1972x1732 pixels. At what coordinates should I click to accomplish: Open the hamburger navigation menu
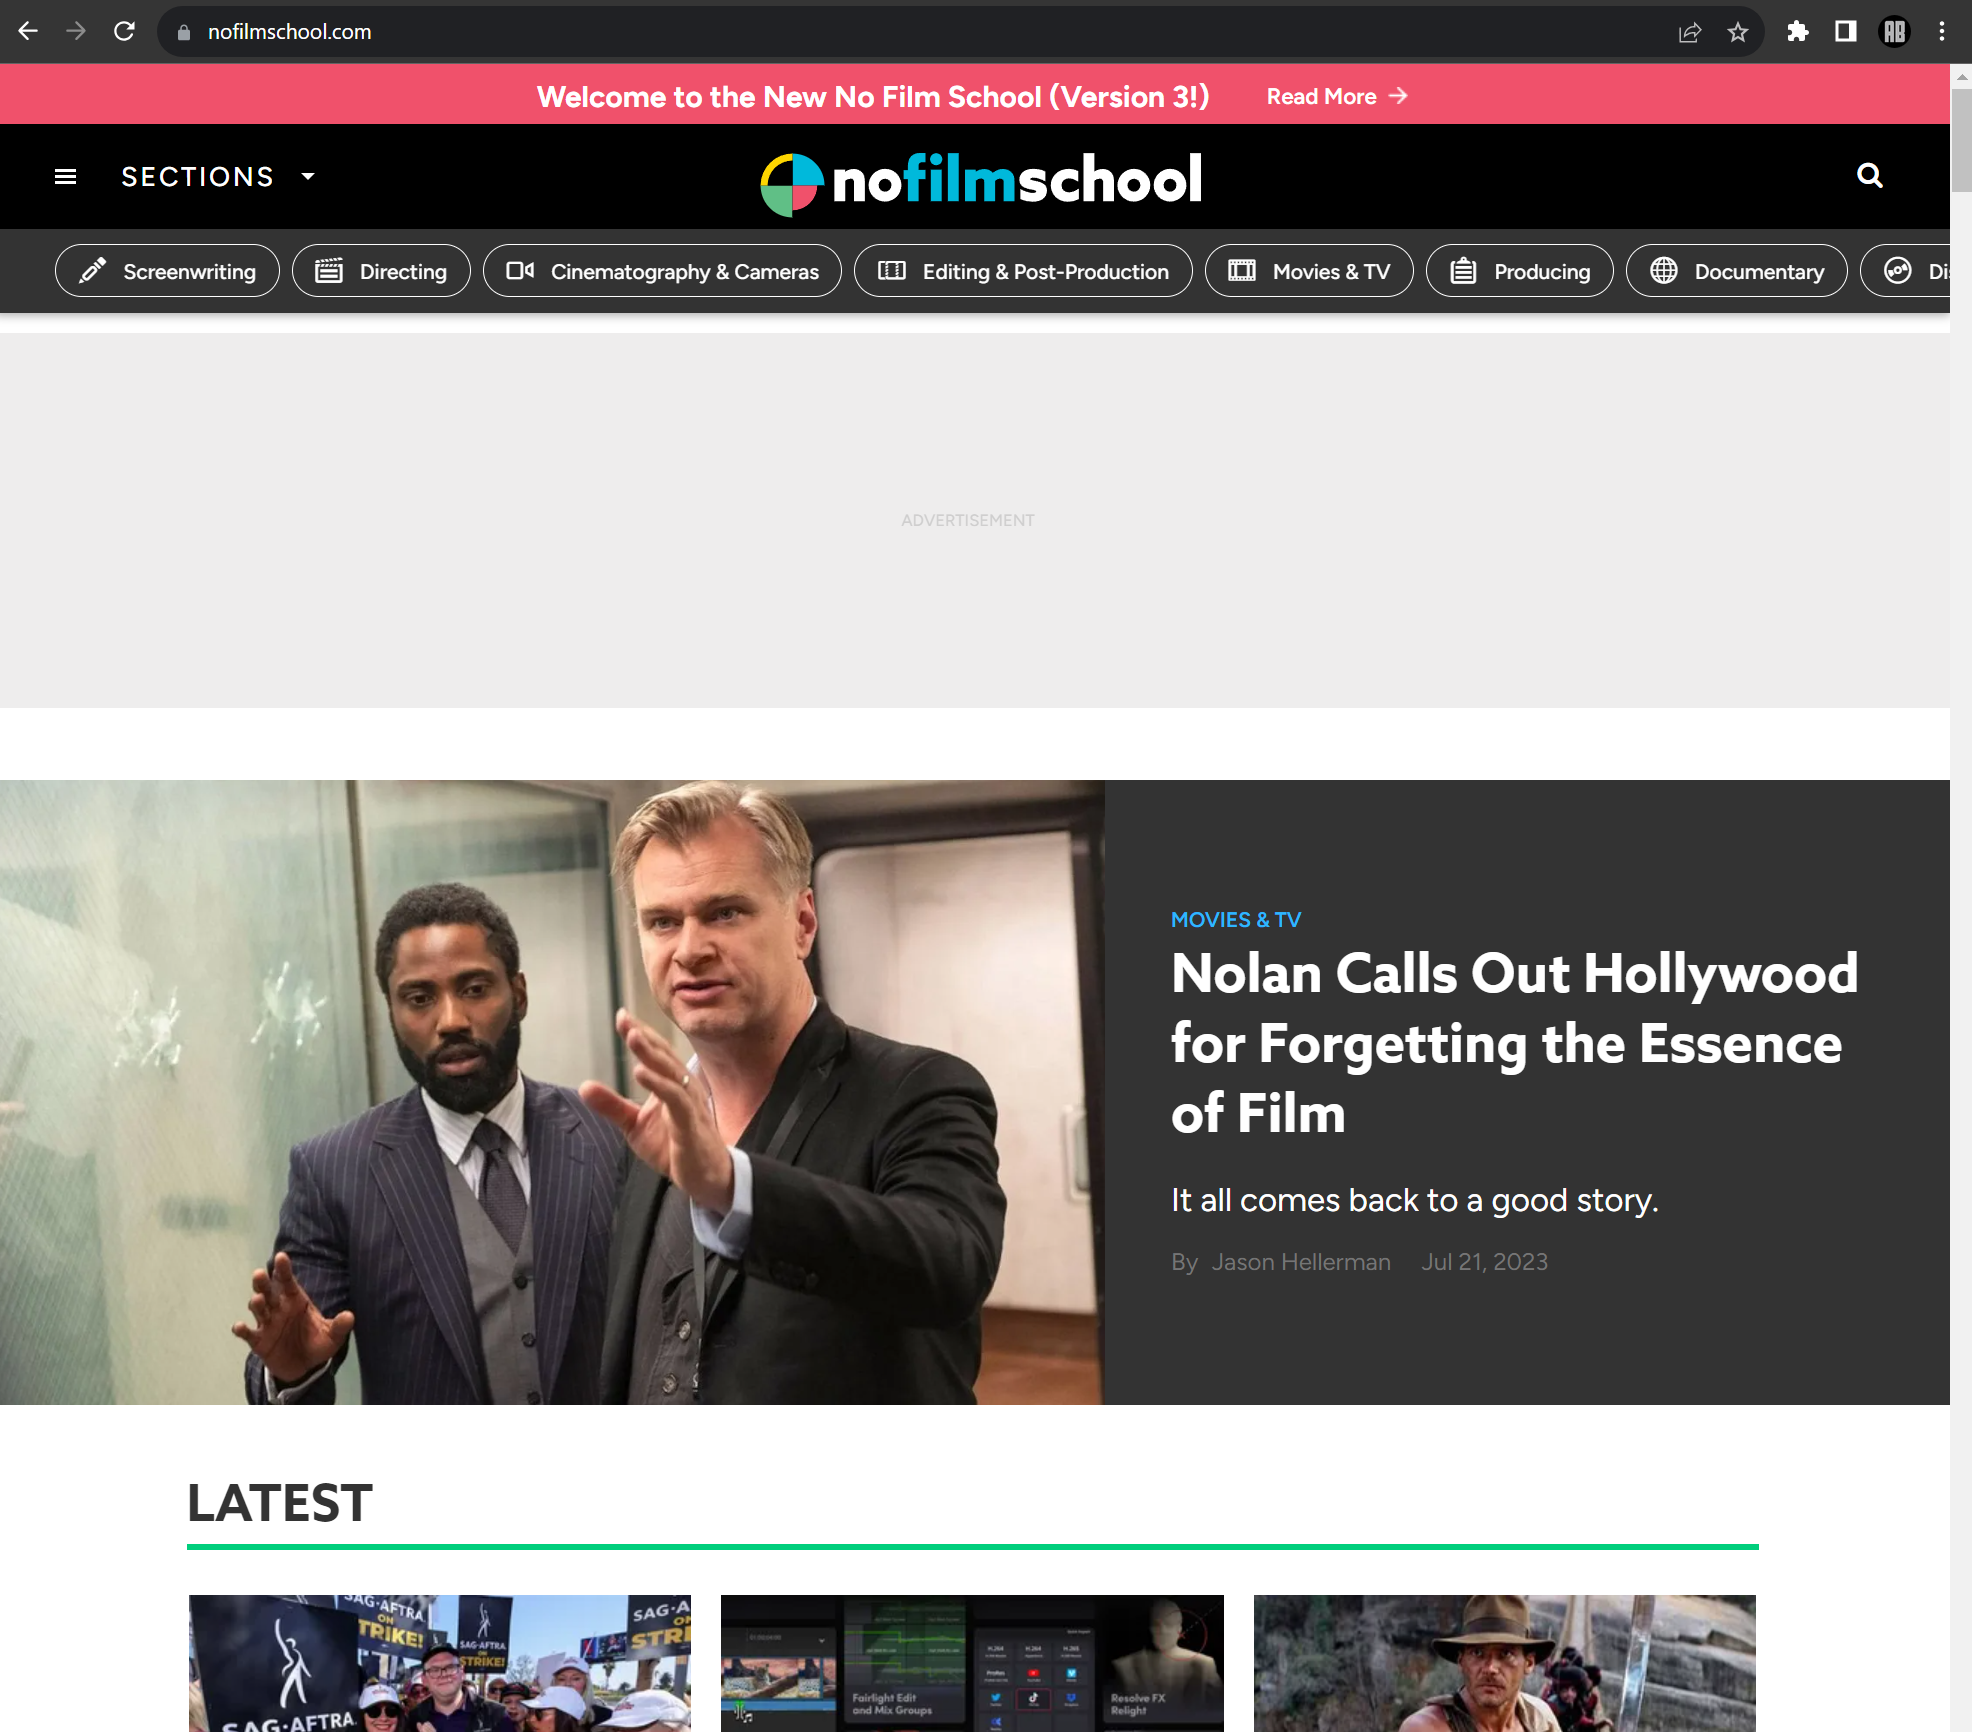64,176
